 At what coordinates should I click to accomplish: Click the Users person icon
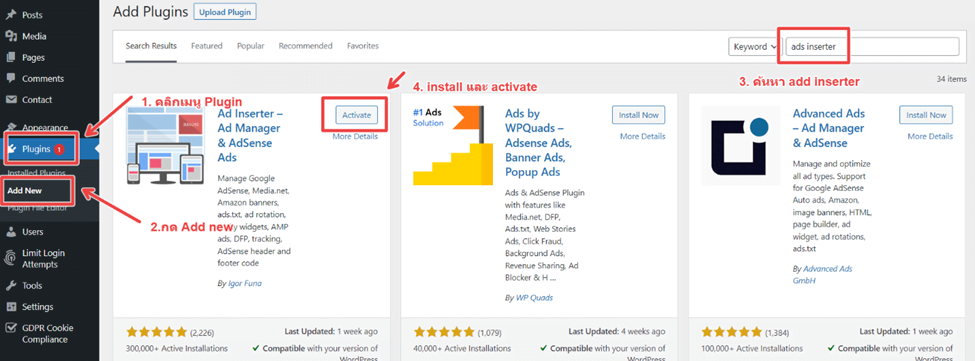tap(11, 232)
